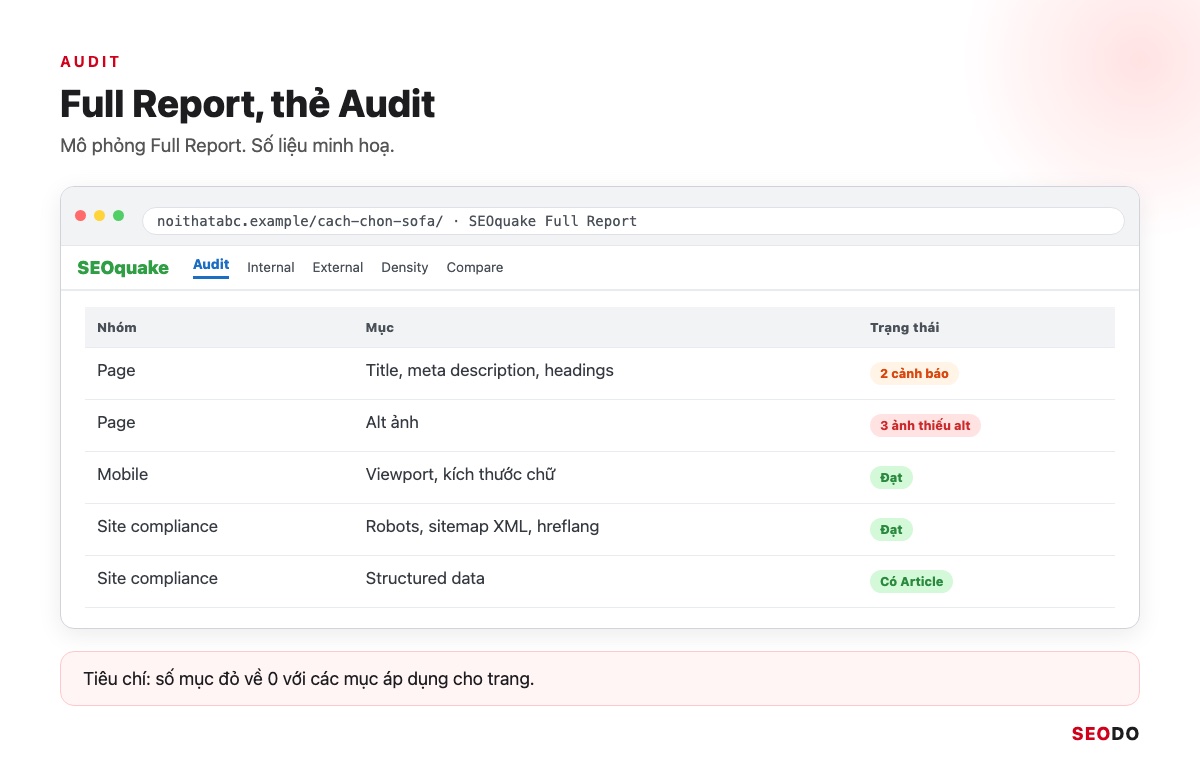This screenshot has height=766, width=1200.
Task: Click the '2 cảnh báo' status badge
Action: (x=914, y=373)
